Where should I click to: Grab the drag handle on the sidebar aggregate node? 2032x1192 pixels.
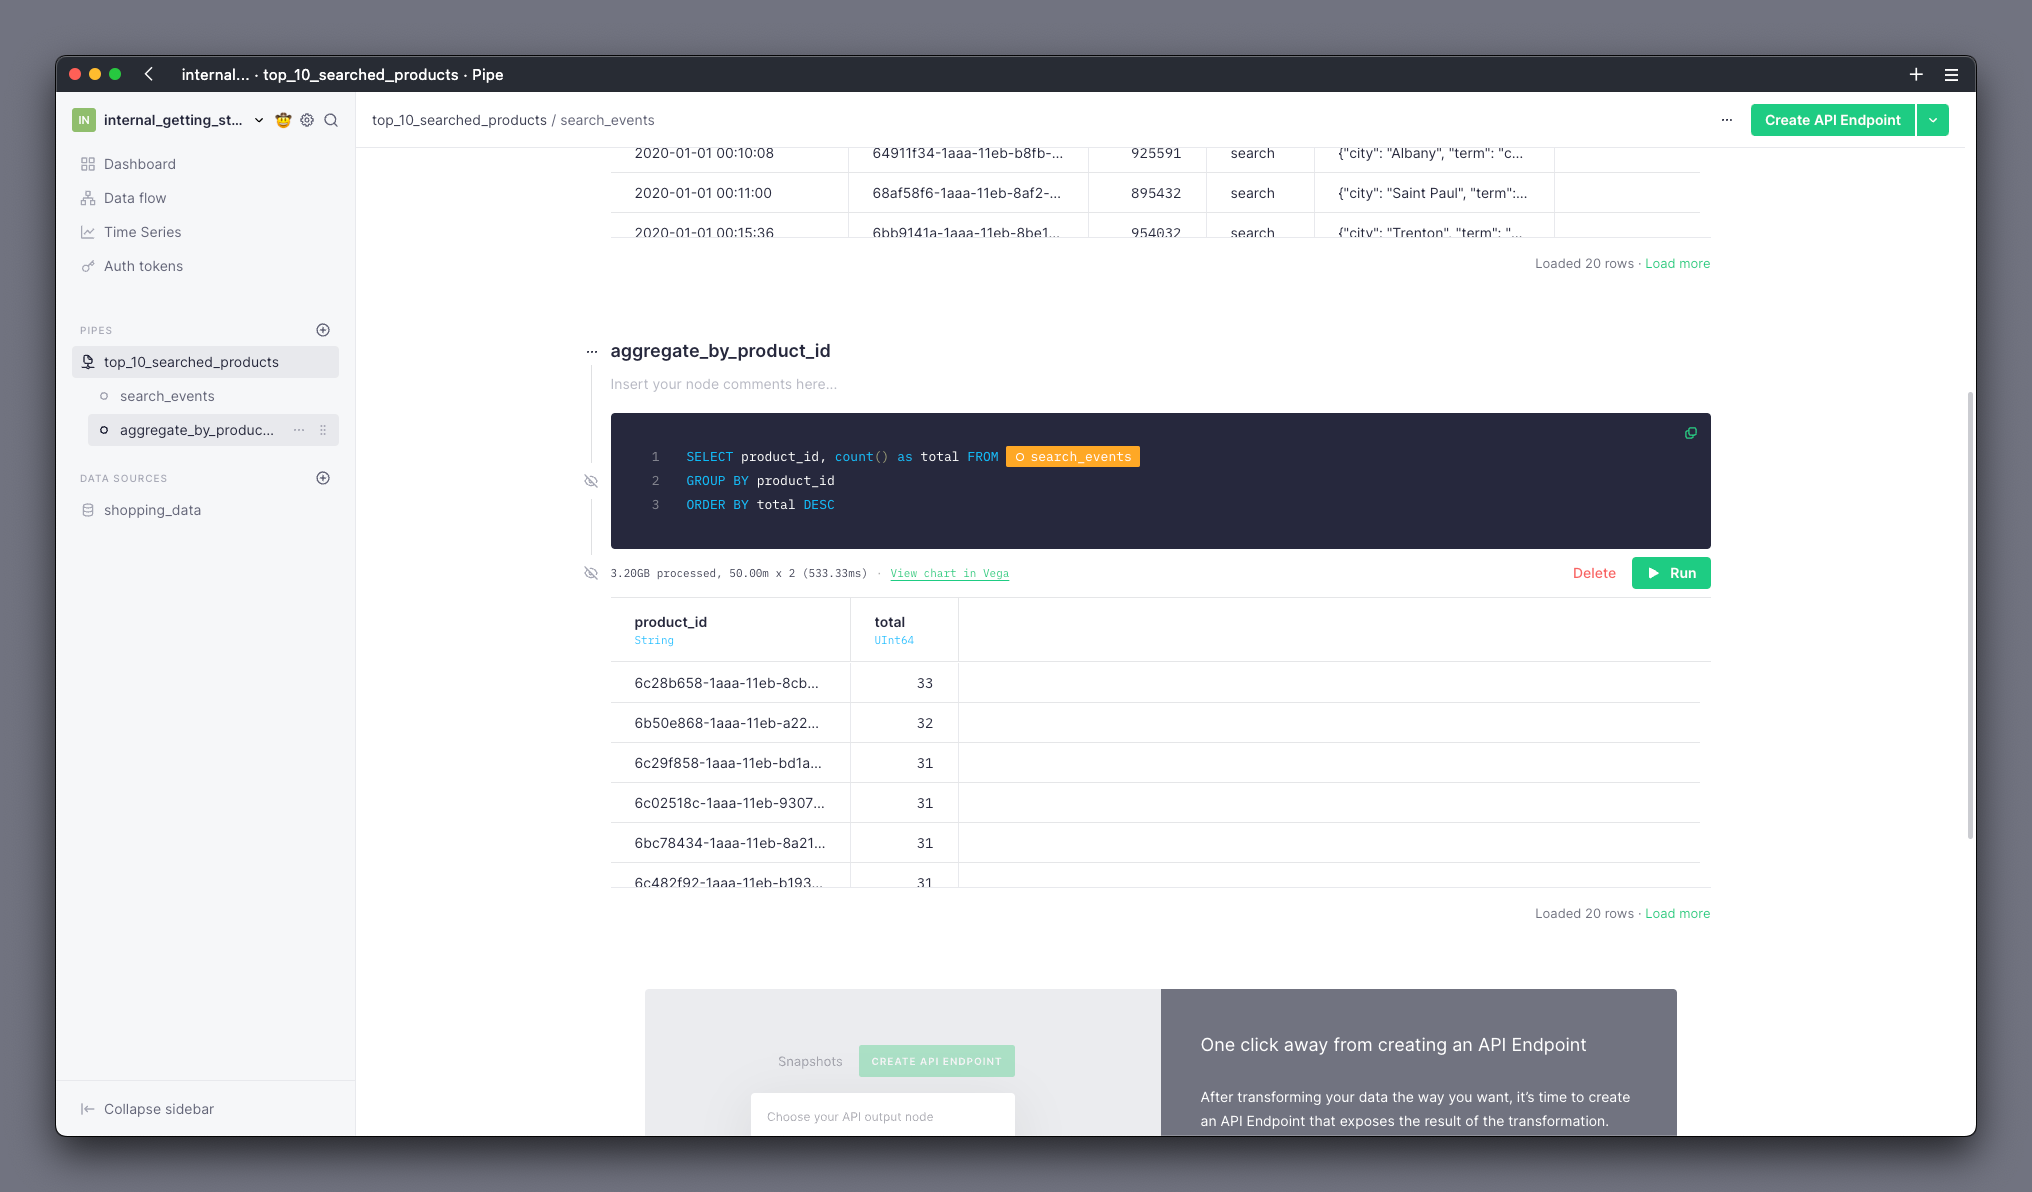323,430
